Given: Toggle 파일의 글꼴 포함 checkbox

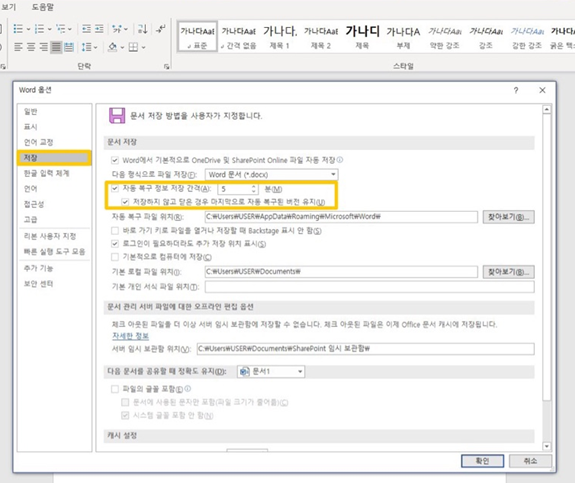Looking at the screenshot, I should [x=115, y=389].
